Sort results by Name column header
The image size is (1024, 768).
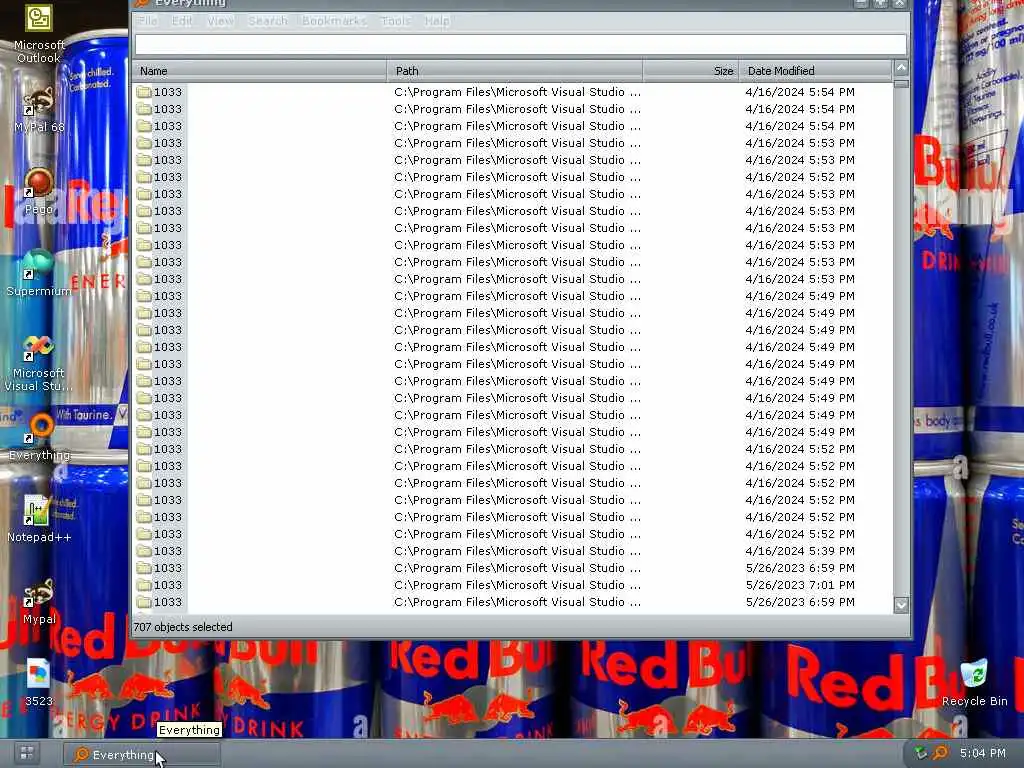(x=259, y=71)
